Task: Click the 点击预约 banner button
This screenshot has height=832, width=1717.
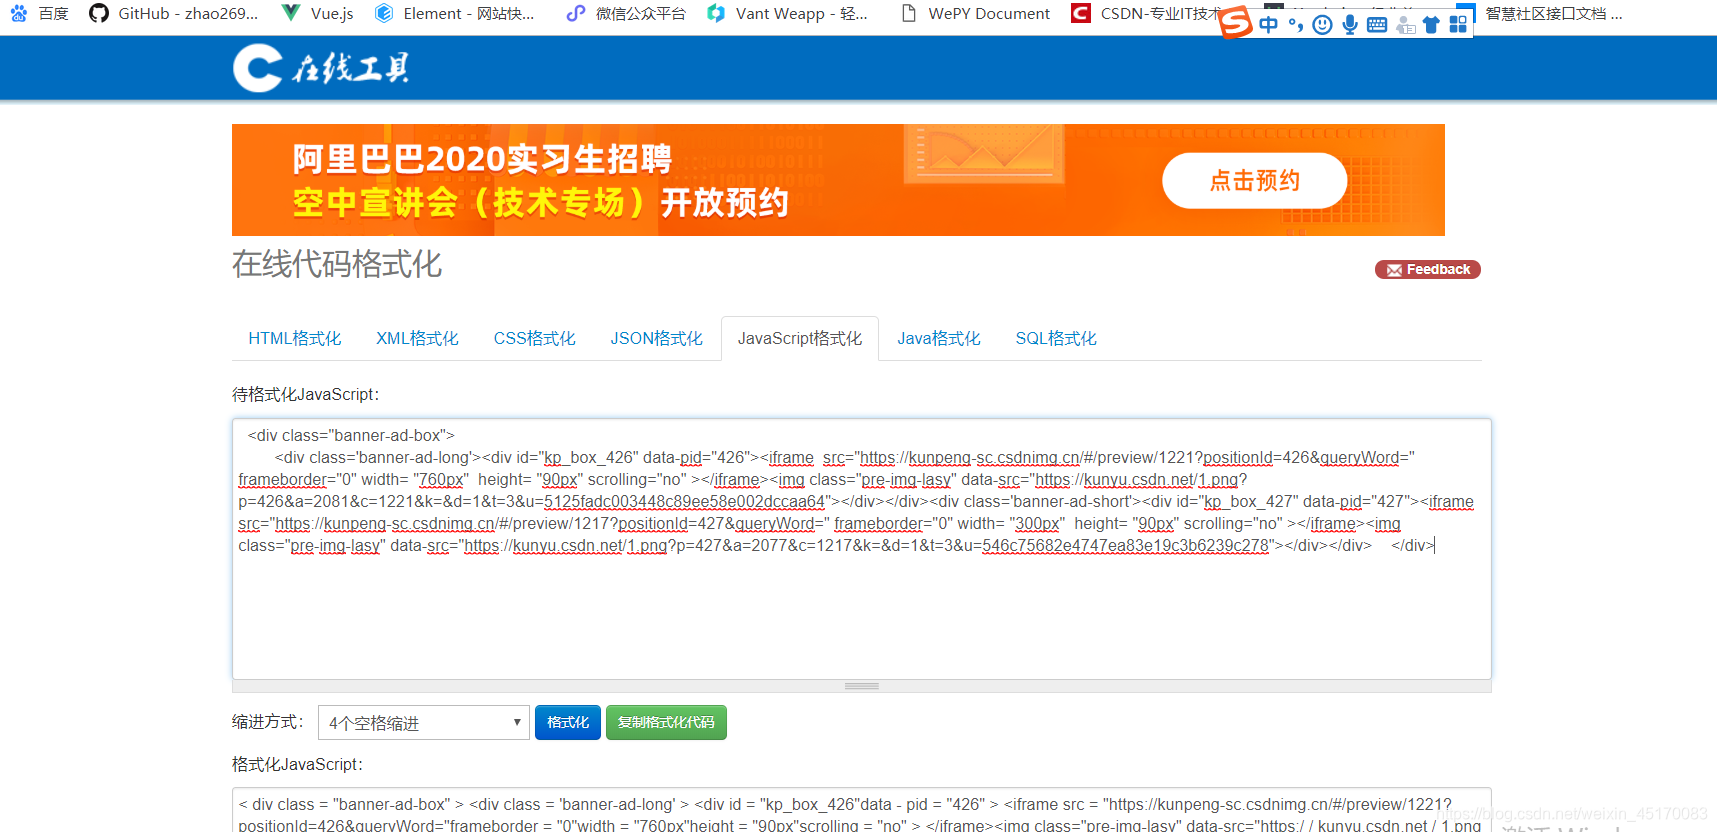Action: (1254, 181)
